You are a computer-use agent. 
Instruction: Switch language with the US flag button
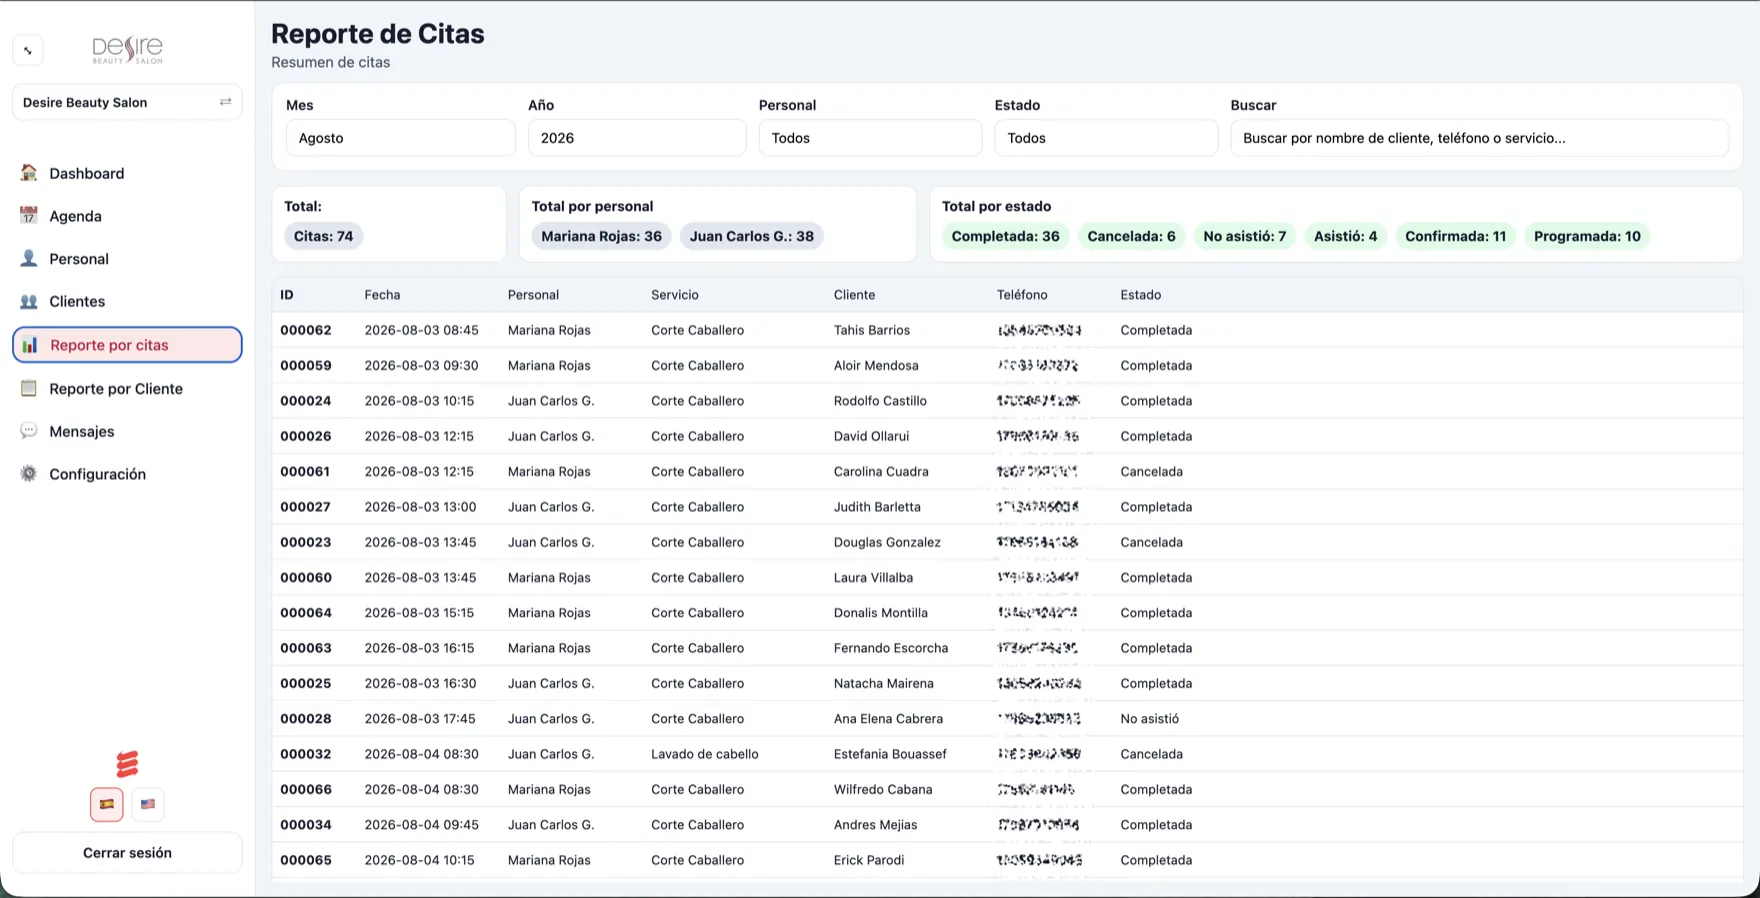[148, 804]
